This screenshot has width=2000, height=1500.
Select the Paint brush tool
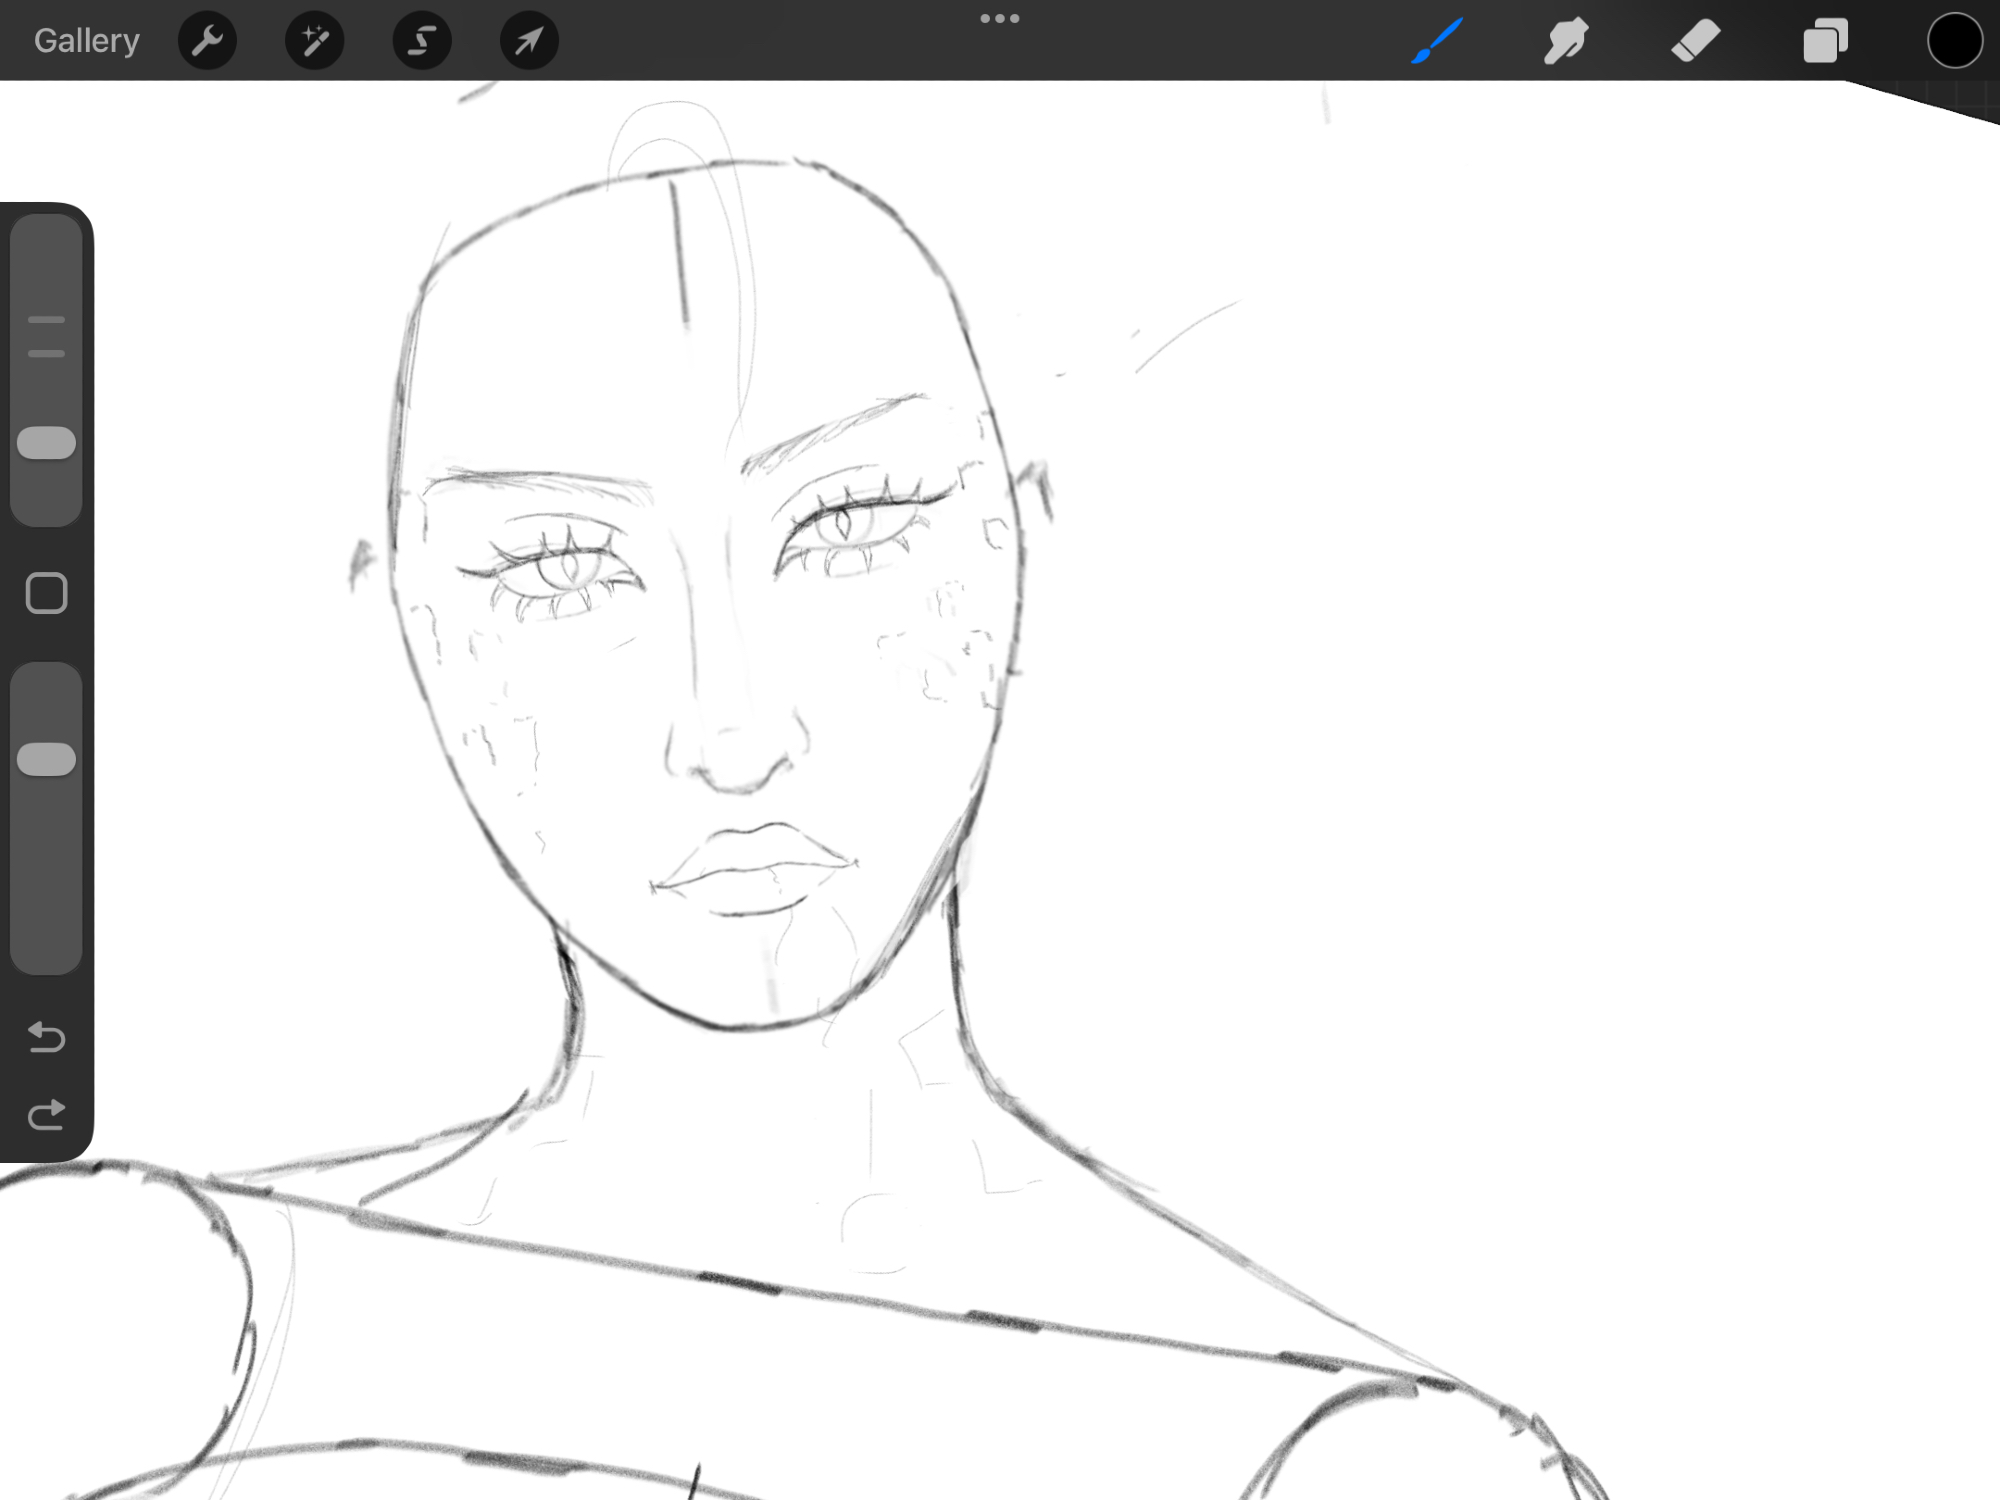click(x=1437, y=41)
